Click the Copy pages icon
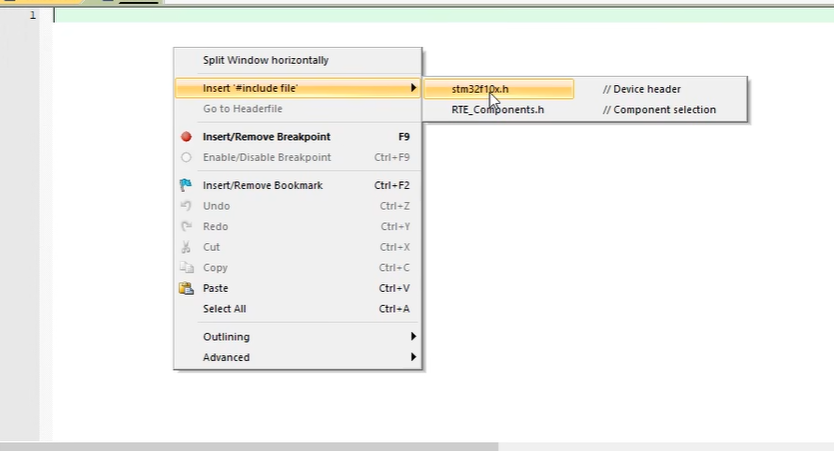 (x=186, y=268)
